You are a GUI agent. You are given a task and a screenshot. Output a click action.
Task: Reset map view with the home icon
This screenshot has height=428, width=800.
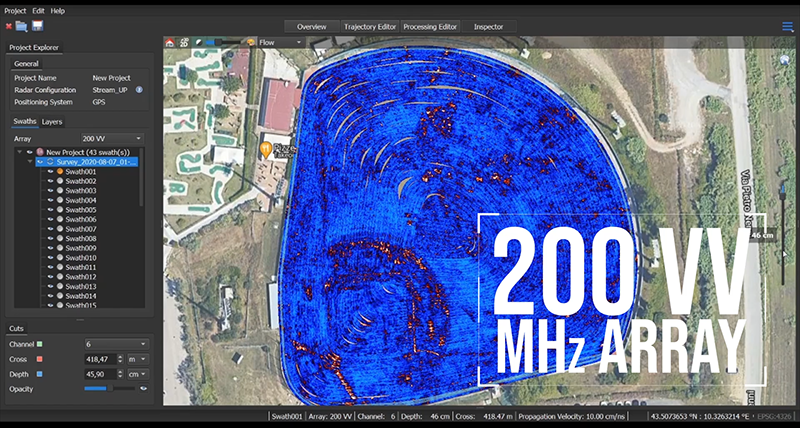click(170, 42)
